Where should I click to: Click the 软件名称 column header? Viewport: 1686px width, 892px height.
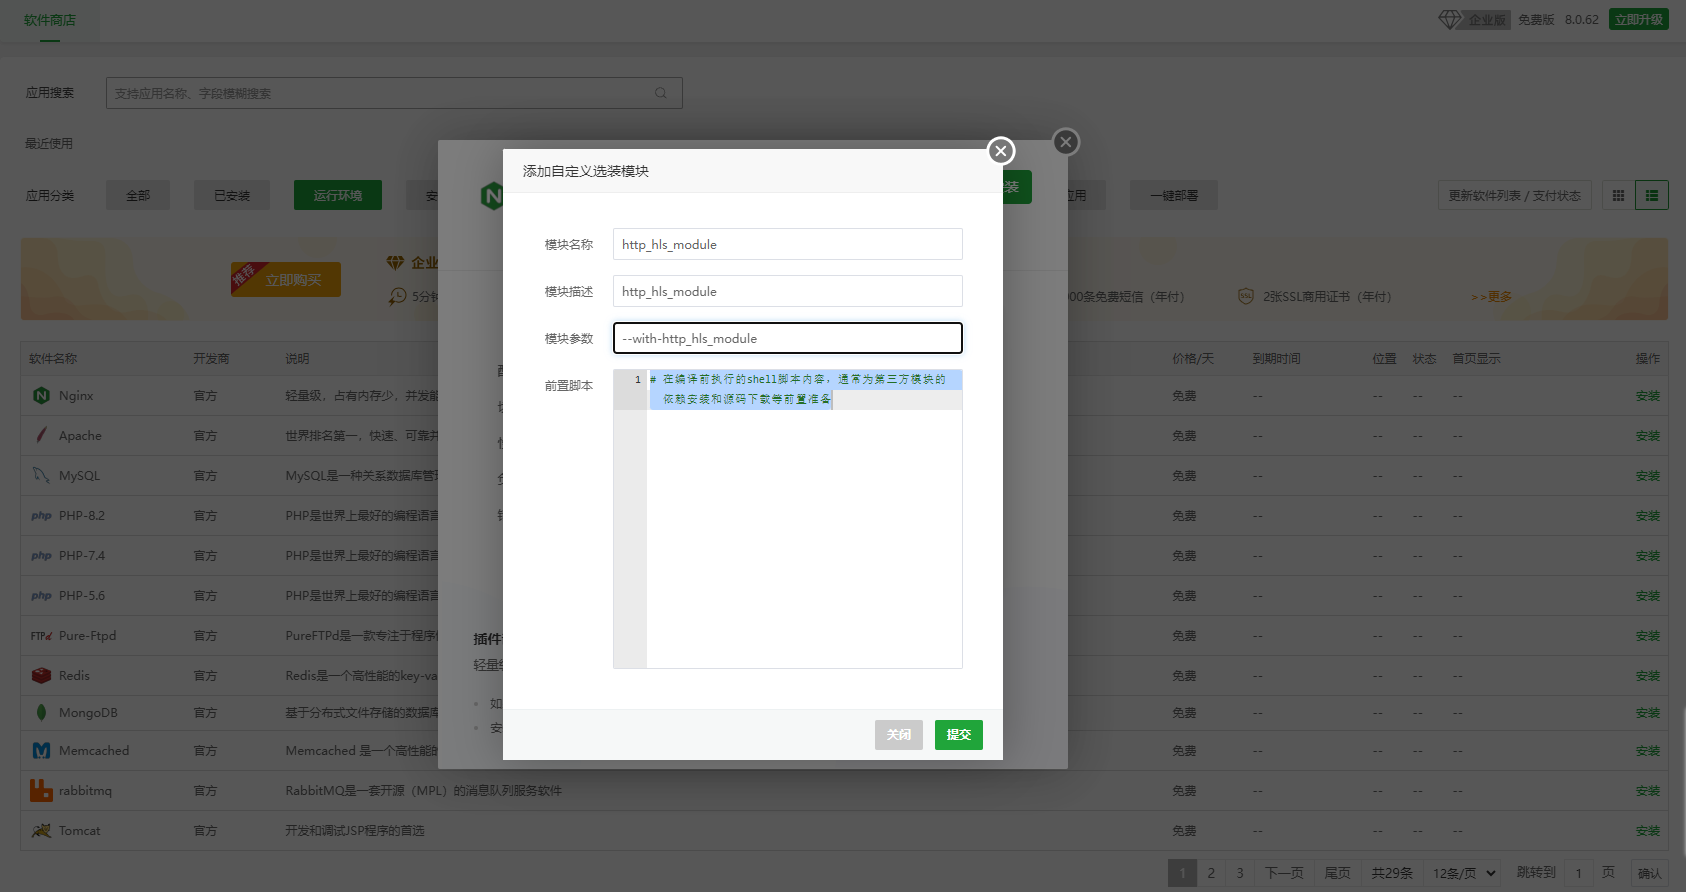click(x=53, y=359)
